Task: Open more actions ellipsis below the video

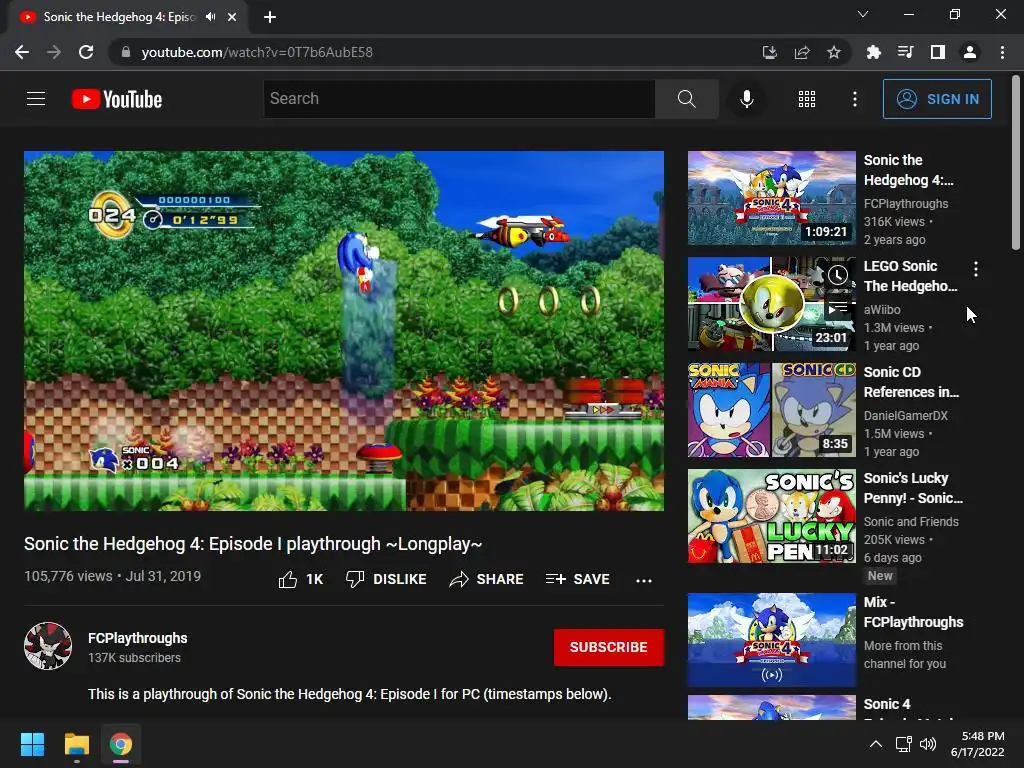Action: (x=644, y=581)
